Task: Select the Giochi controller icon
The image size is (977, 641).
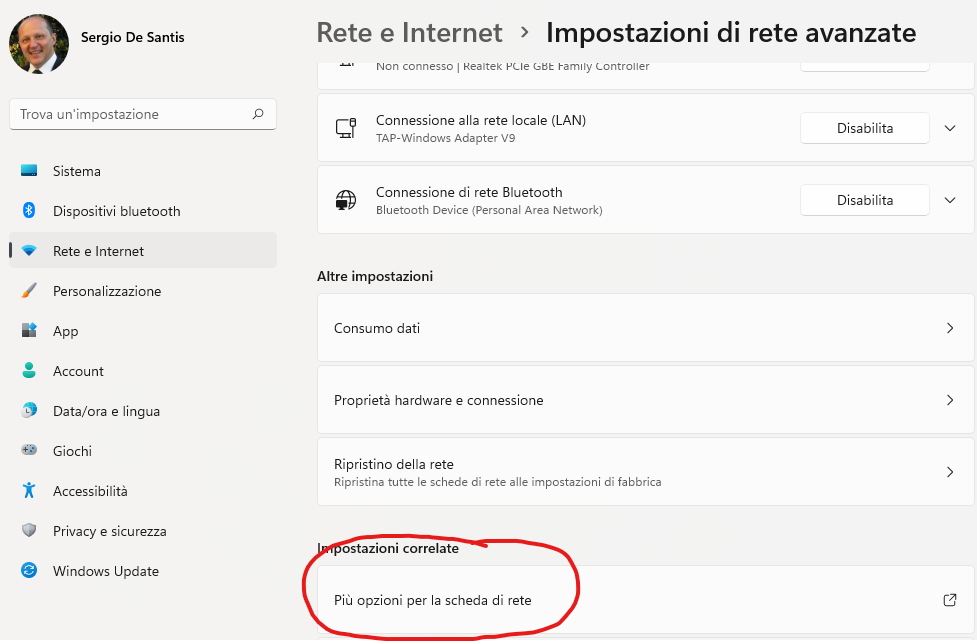Action: [29, 450]
